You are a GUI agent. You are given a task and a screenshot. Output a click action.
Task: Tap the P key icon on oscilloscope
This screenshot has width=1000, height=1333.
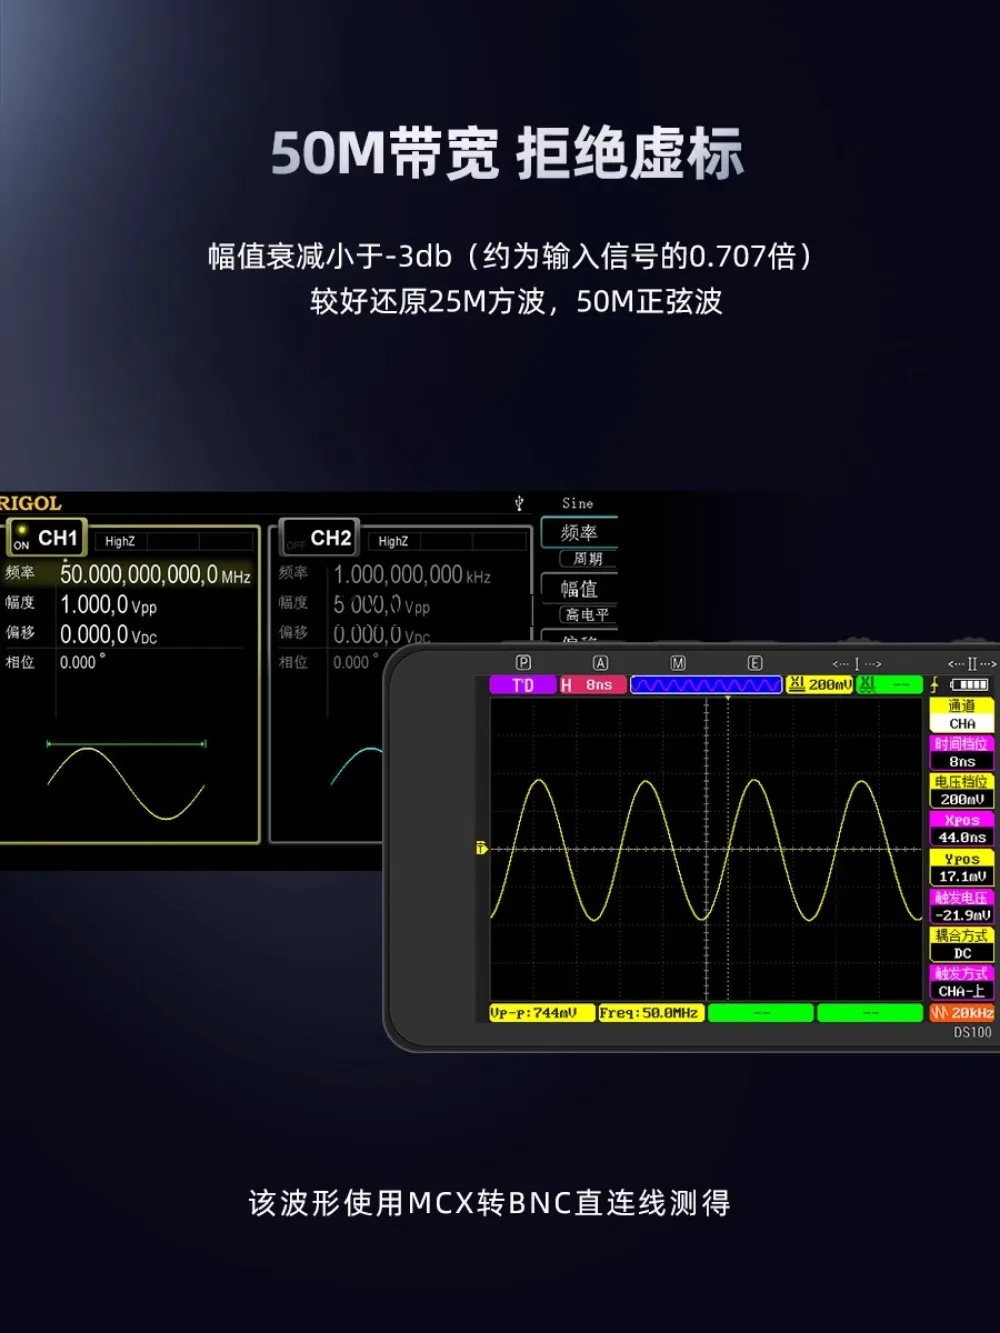(x=523, y=663)
